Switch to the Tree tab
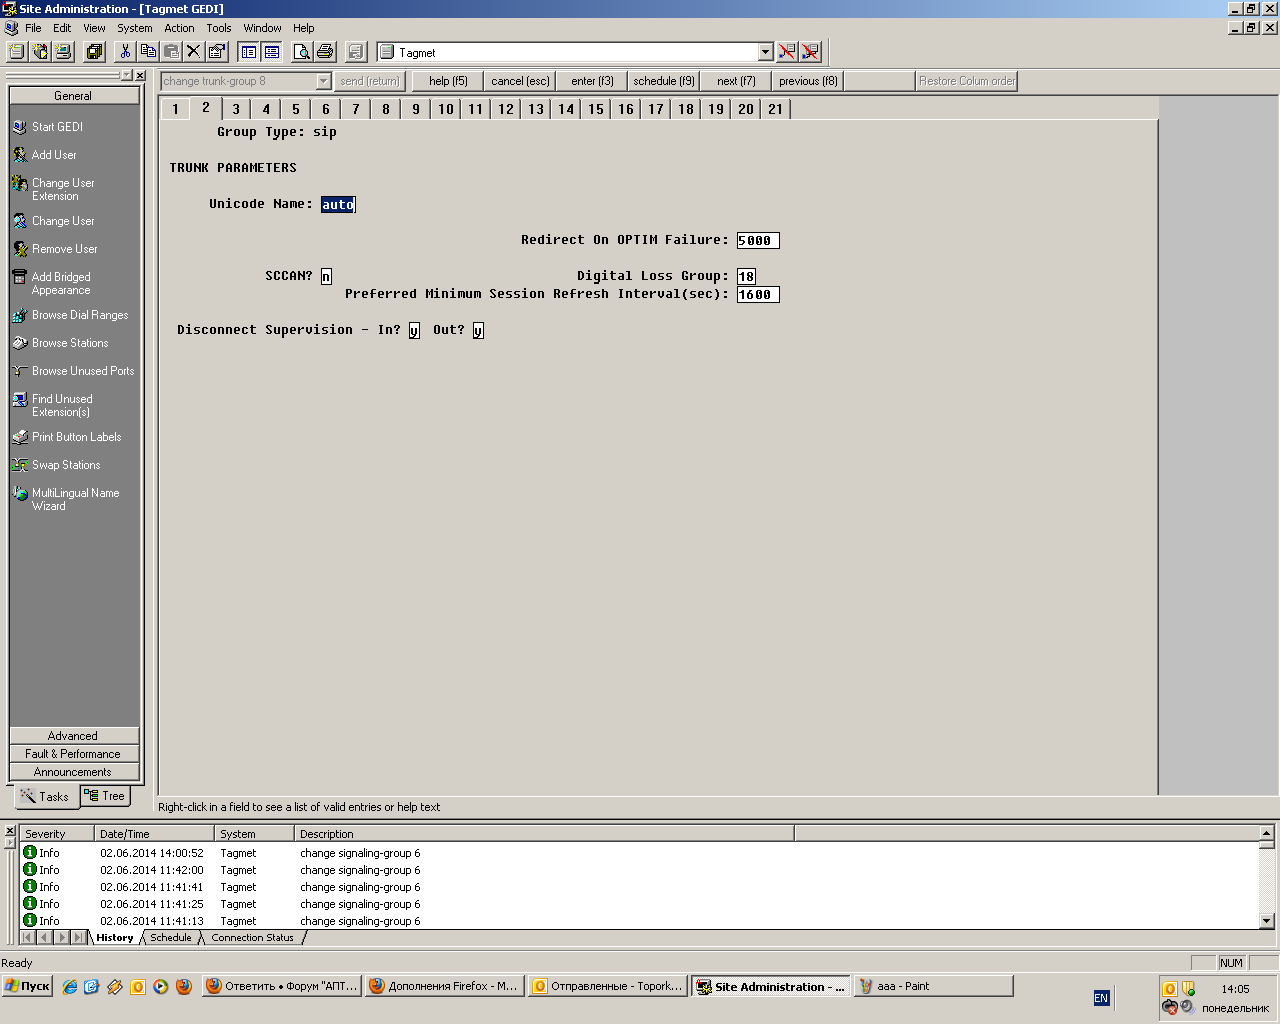This screenshot has height=1024, width=1280. (105, 796)
